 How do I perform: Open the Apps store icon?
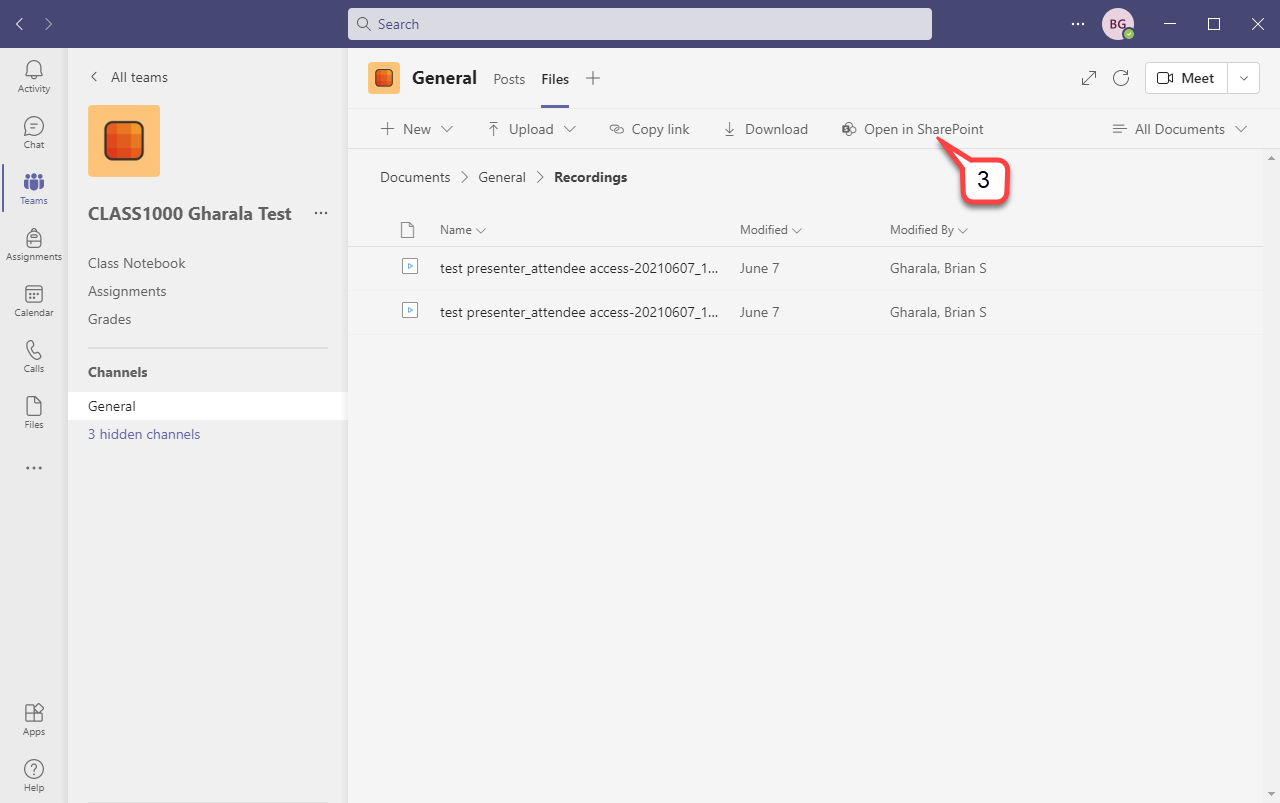[34, 719]
